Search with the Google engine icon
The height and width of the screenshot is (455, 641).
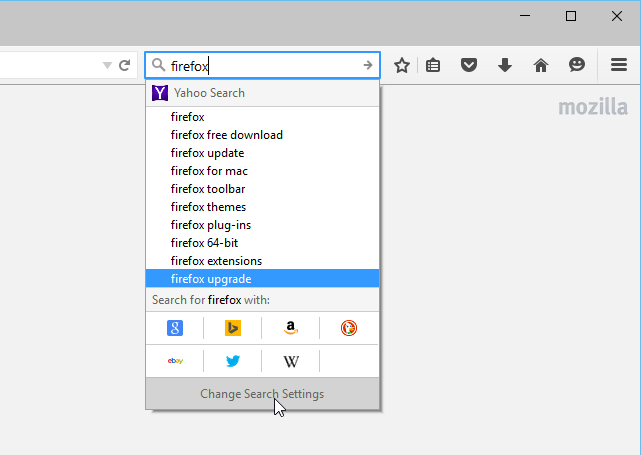point(175,328)
